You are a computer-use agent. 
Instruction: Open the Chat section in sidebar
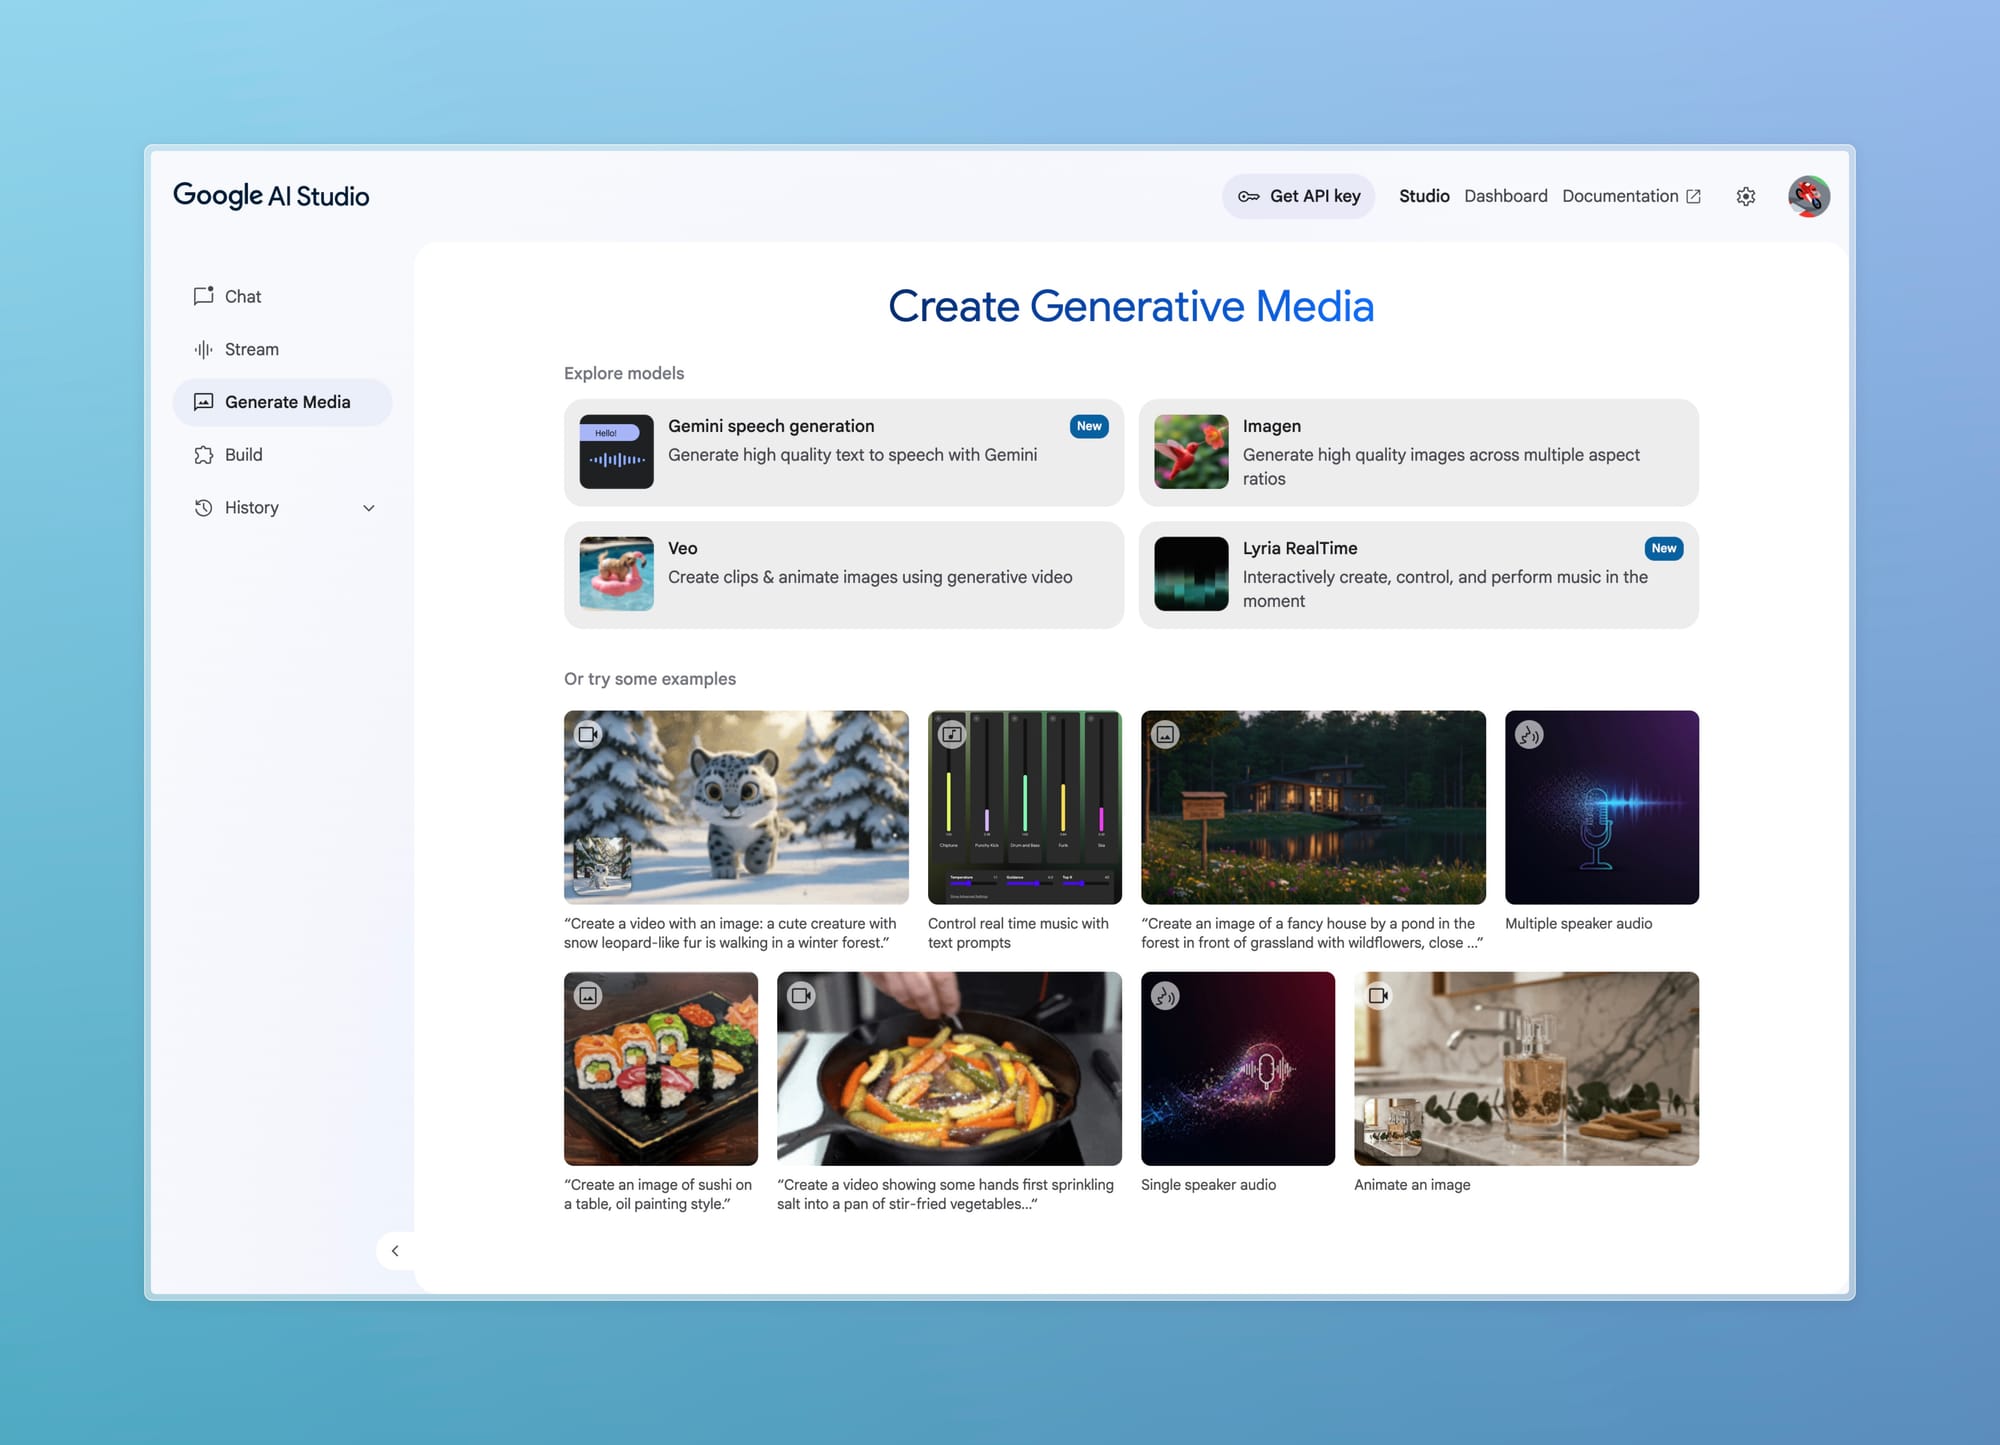tap(204, 296)
